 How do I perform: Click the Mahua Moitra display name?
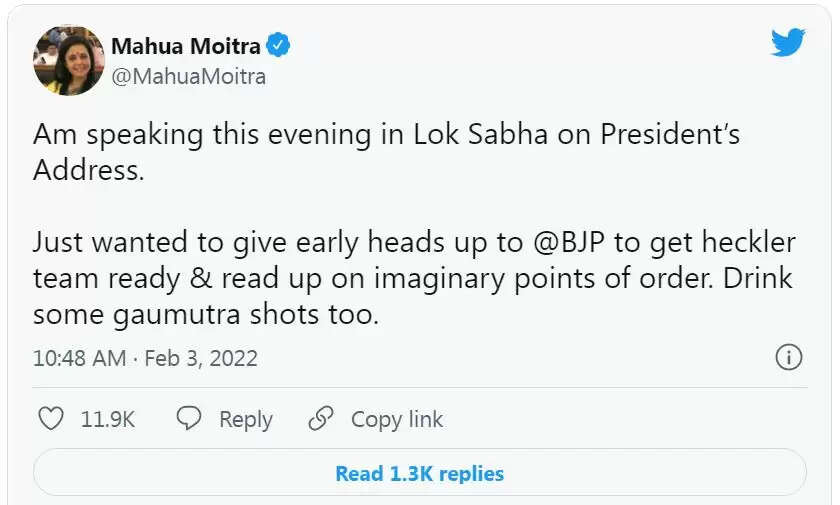tap(186, 46)
